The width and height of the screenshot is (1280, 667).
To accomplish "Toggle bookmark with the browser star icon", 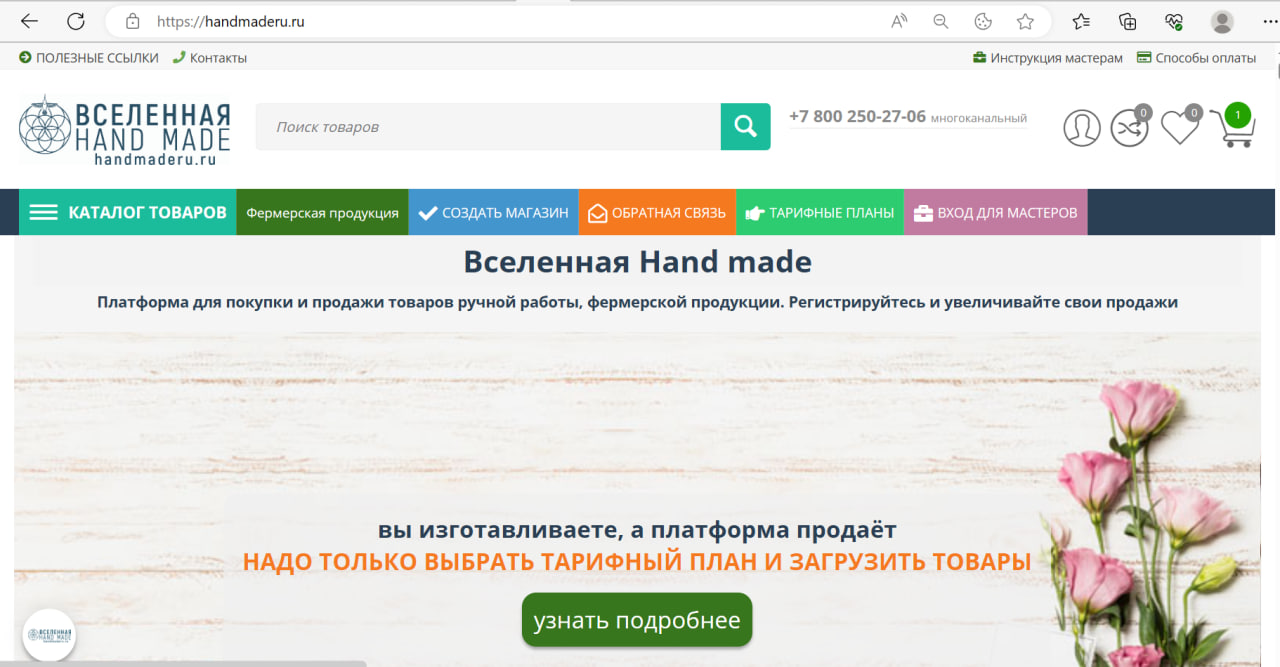I will (1026, 21).
